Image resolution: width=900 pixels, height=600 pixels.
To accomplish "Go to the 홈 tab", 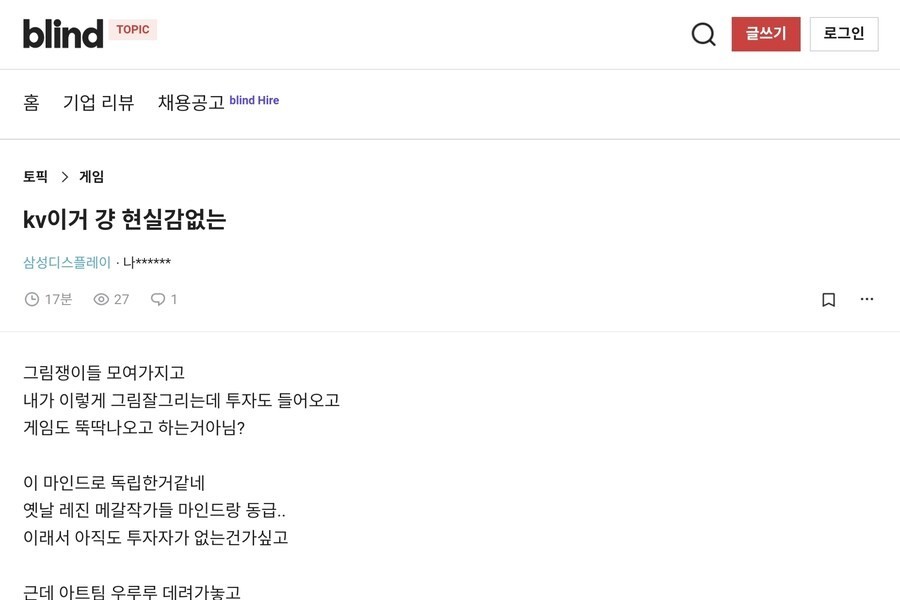I will click(32, 103).
